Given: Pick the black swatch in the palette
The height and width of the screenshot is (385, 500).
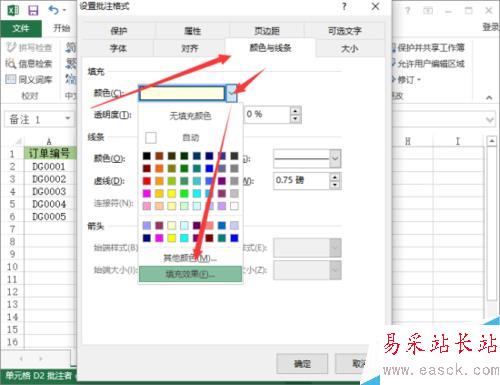Looking at the screenshot, I should [x=147, y=156].
